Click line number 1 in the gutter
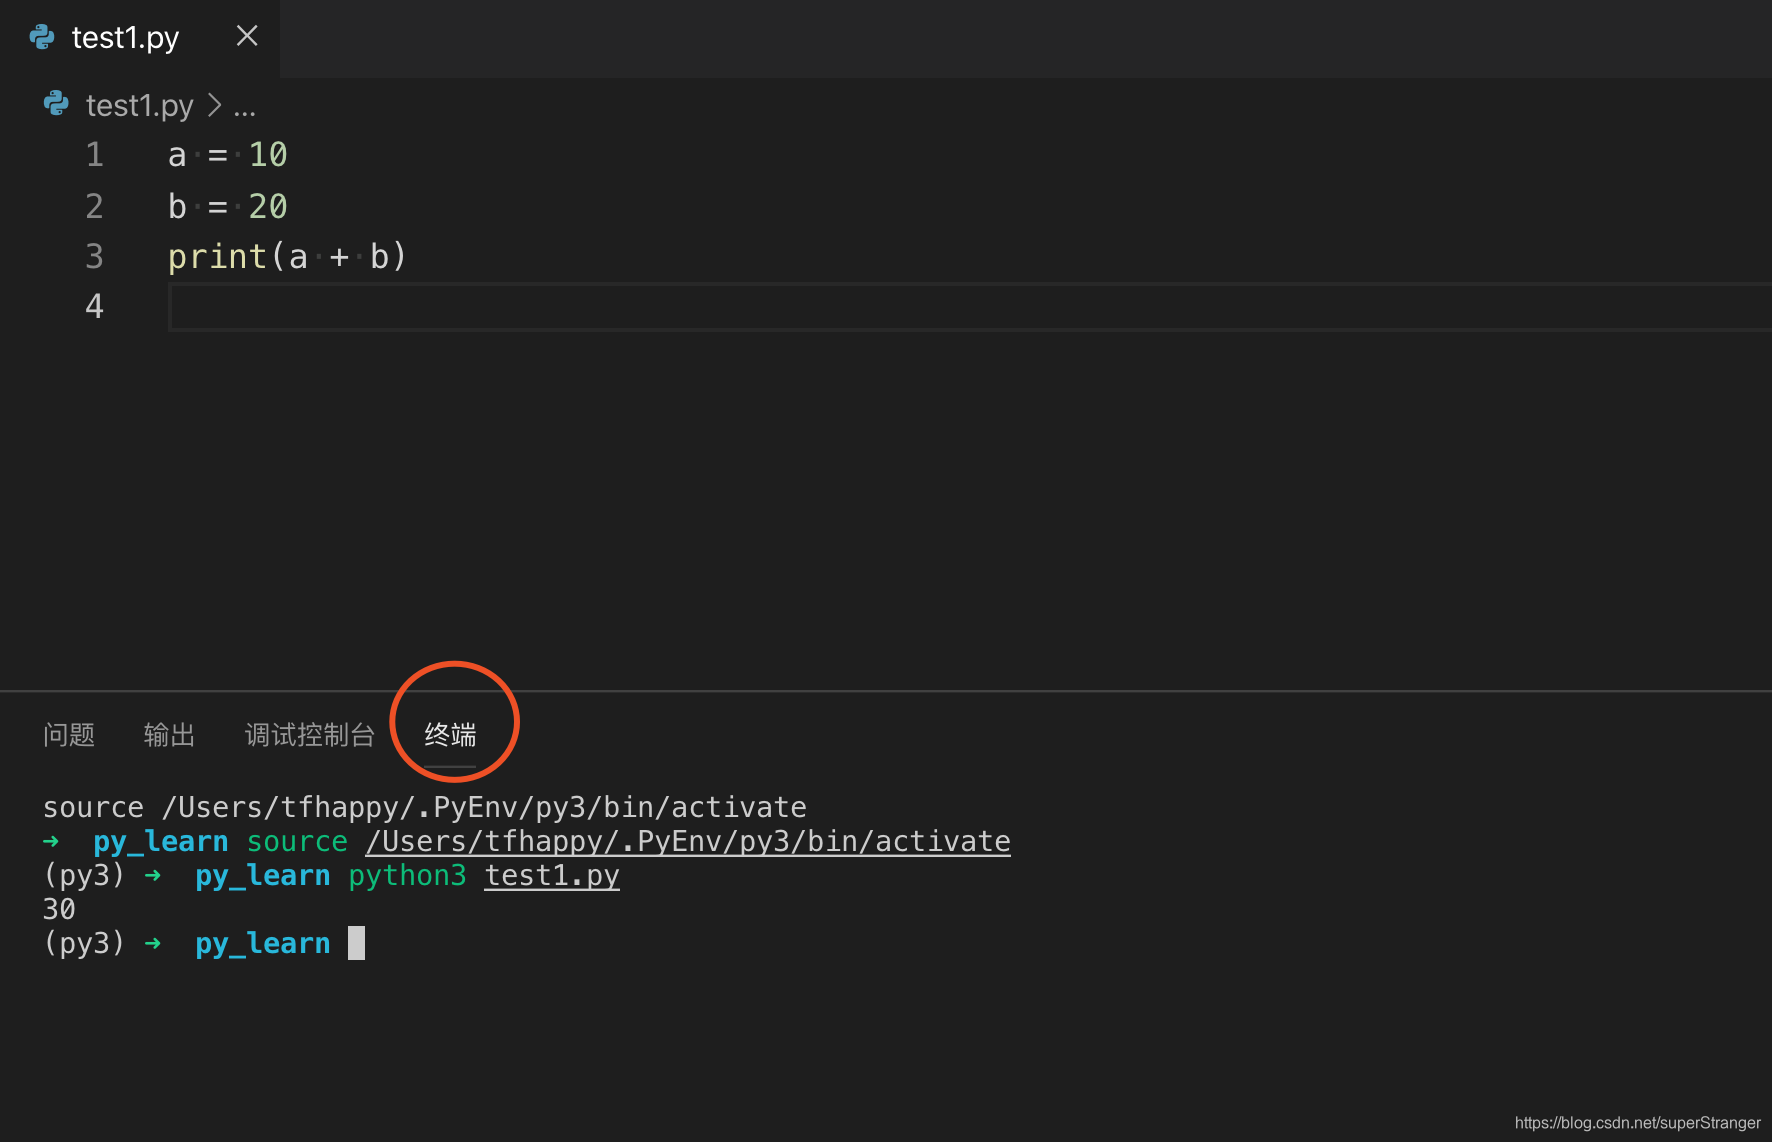Screen dimensions: 1772x1142 tap(95, 155)
